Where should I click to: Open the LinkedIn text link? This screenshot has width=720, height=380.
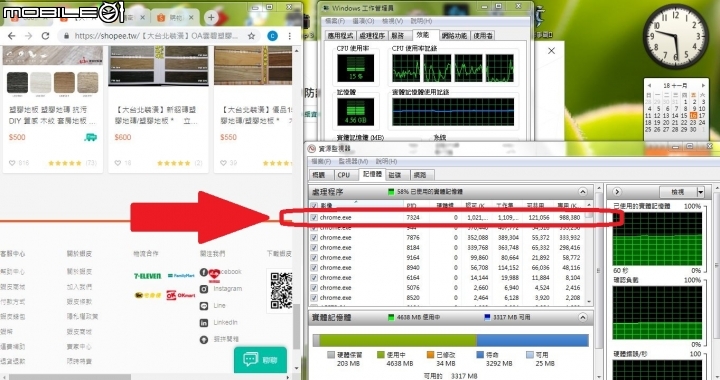coord(225,323)
